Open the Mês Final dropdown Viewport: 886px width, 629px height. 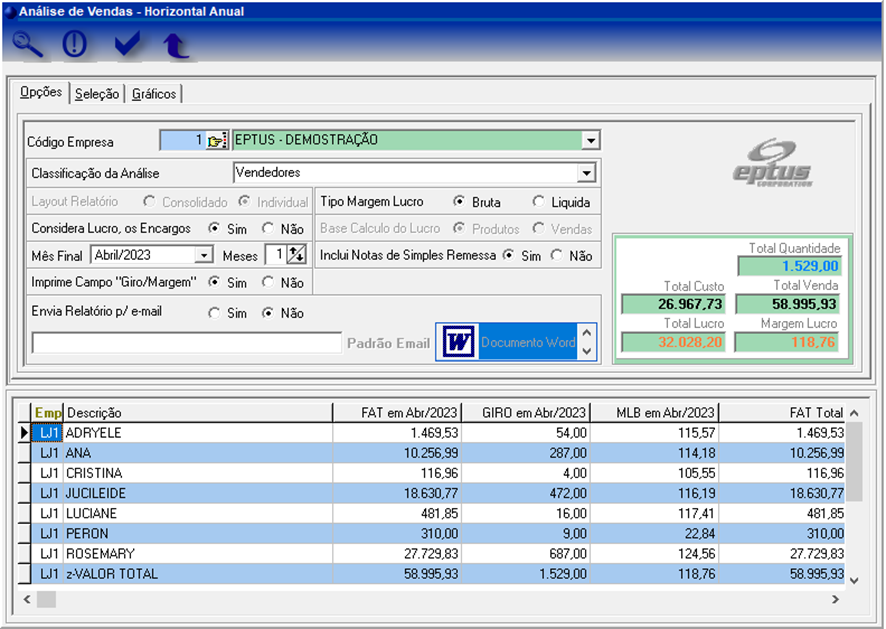pyautogui.click(x=203, y=255)
